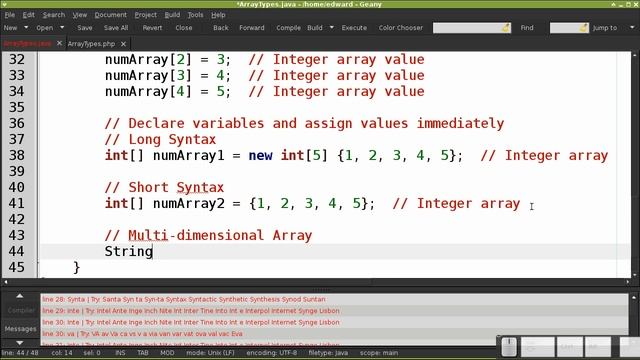Click the editor vertical scrollbar up arrow
This screenshot has width=640, height=360.
tap(635, 55)
